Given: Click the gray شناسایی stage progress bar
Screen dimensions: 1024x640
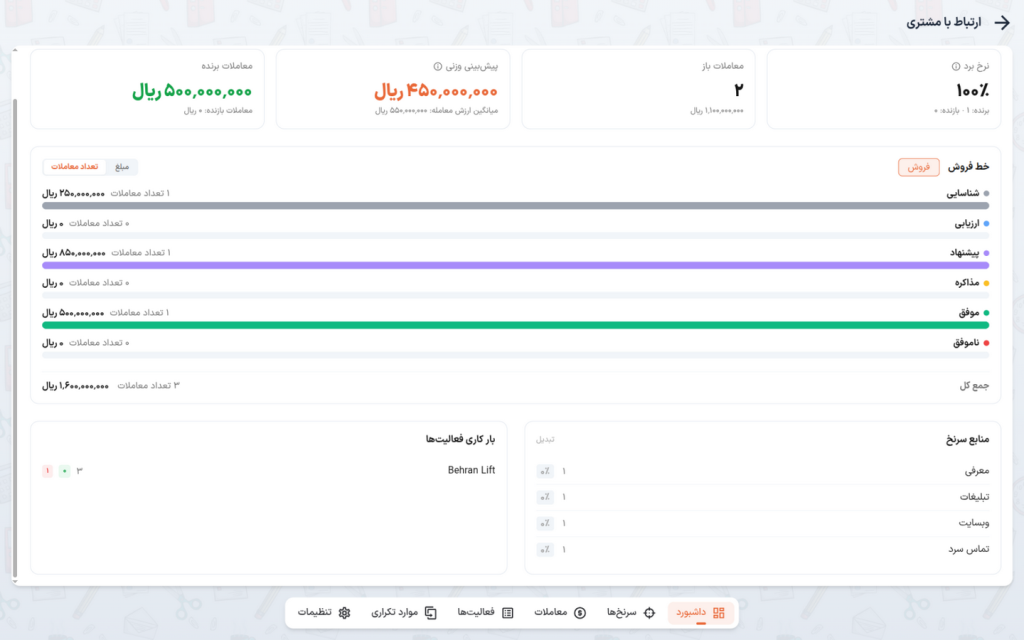Looking at the screenshot, I should 515,206.
